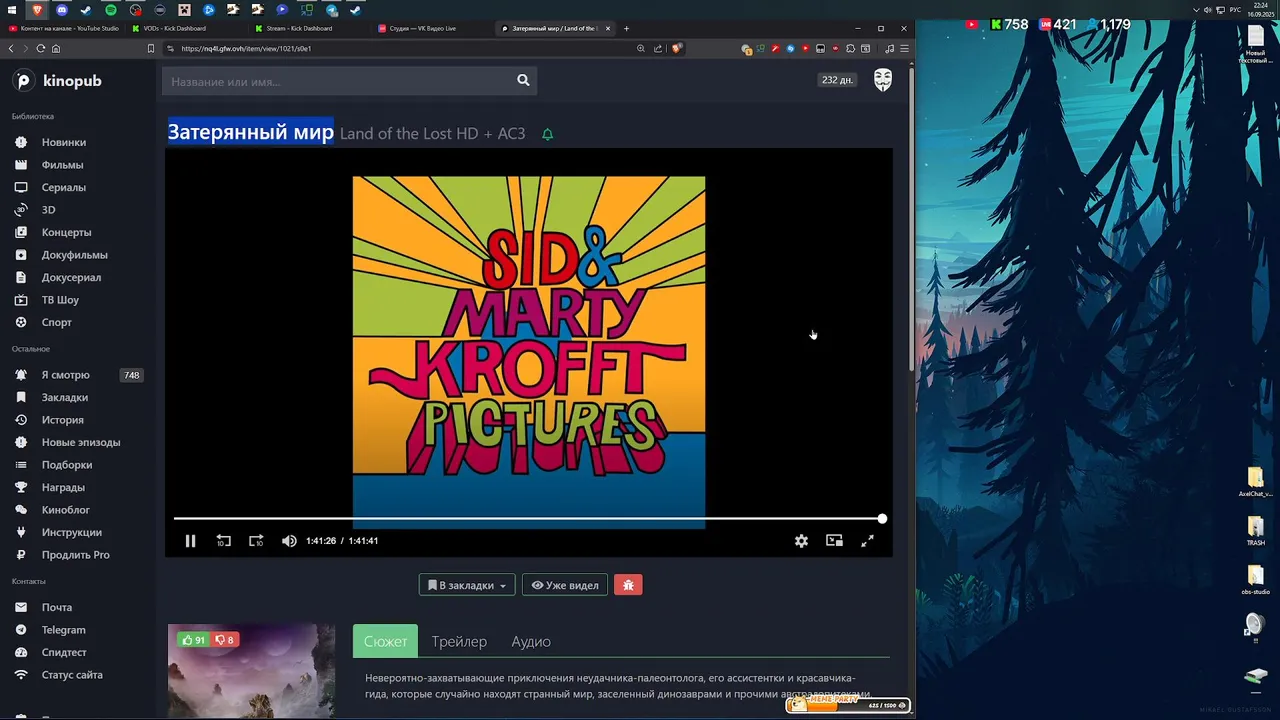Reload the page in browser
Screen dimensions: 1280x720
(x=40, y=48)
